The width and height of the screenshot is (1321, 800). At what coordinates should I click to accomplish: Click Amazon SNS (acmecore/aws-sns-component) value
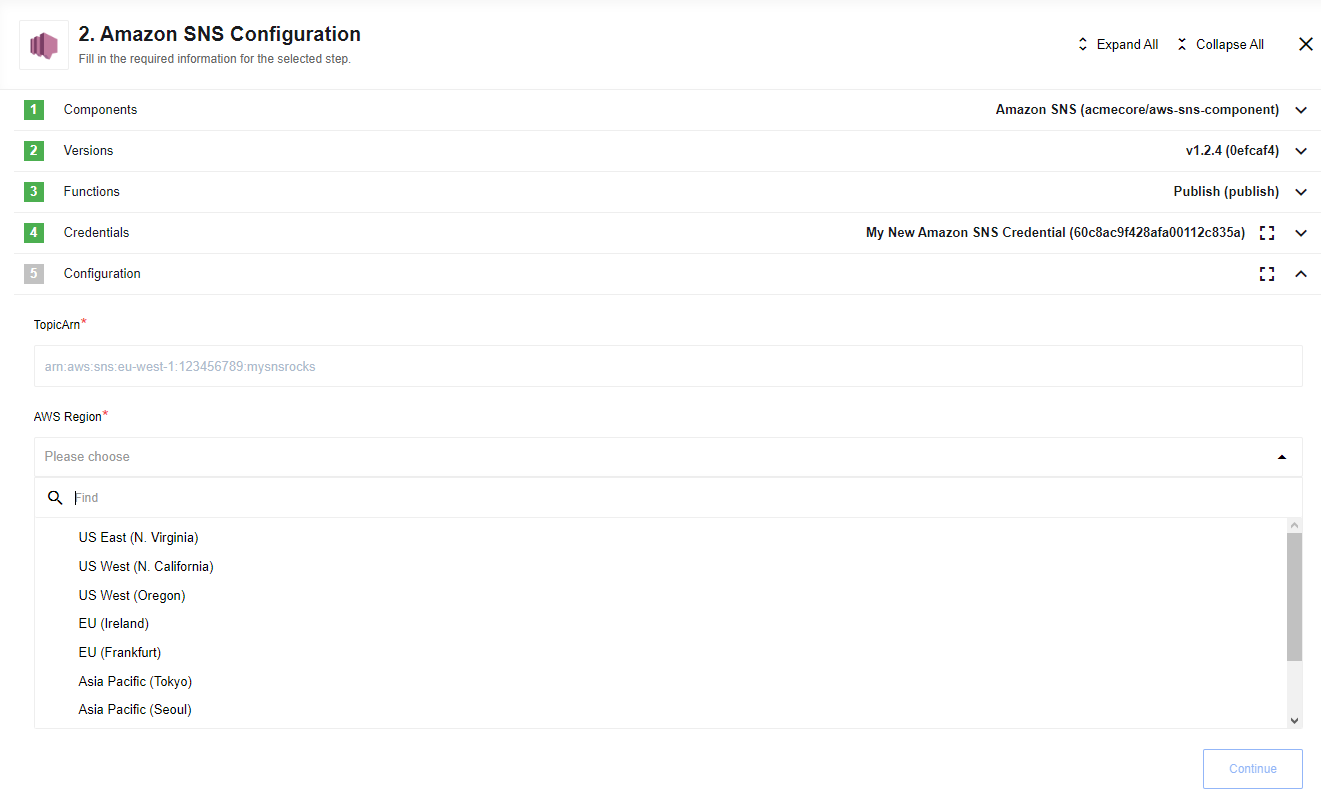1137,110
